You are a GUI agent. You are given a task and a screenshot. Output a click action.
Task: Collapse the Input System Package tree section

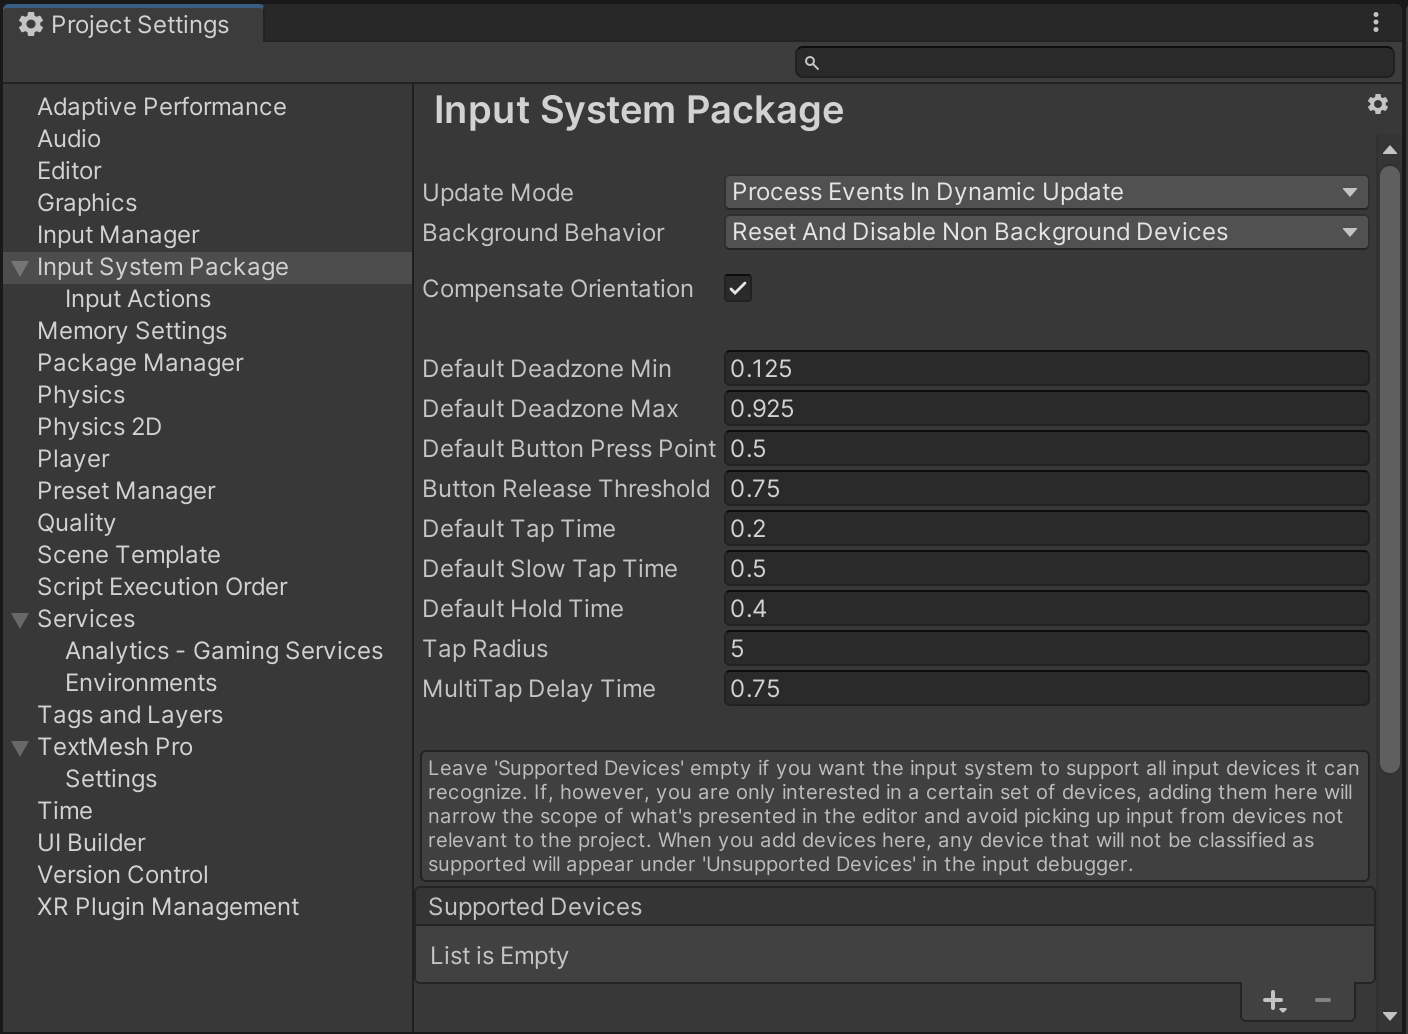[18, 267]
